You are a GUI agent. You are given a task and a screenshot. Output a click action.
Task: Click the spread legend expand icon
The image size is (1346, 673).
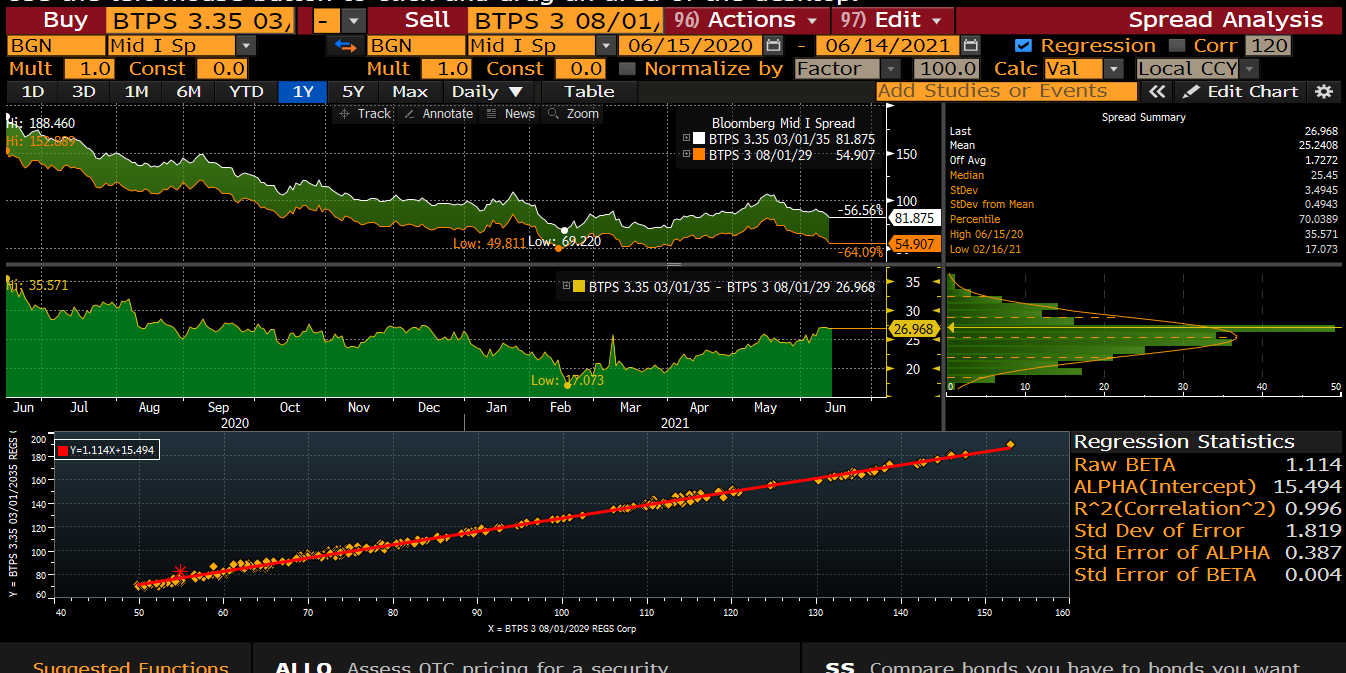click(x=567, y=287)
